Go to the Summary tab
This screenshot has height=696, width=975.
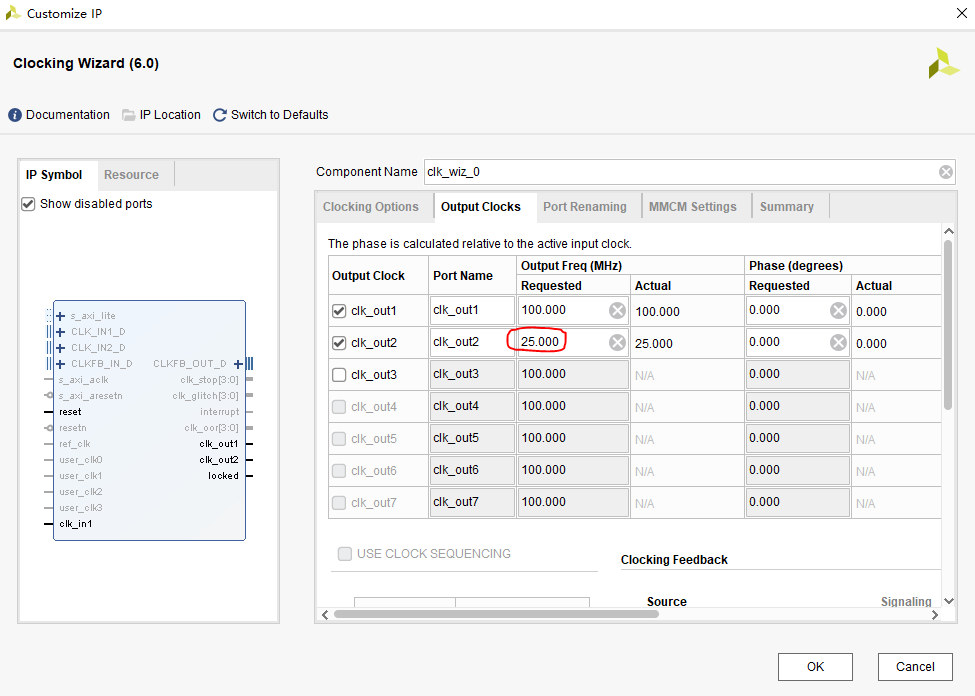pos(787,207)
